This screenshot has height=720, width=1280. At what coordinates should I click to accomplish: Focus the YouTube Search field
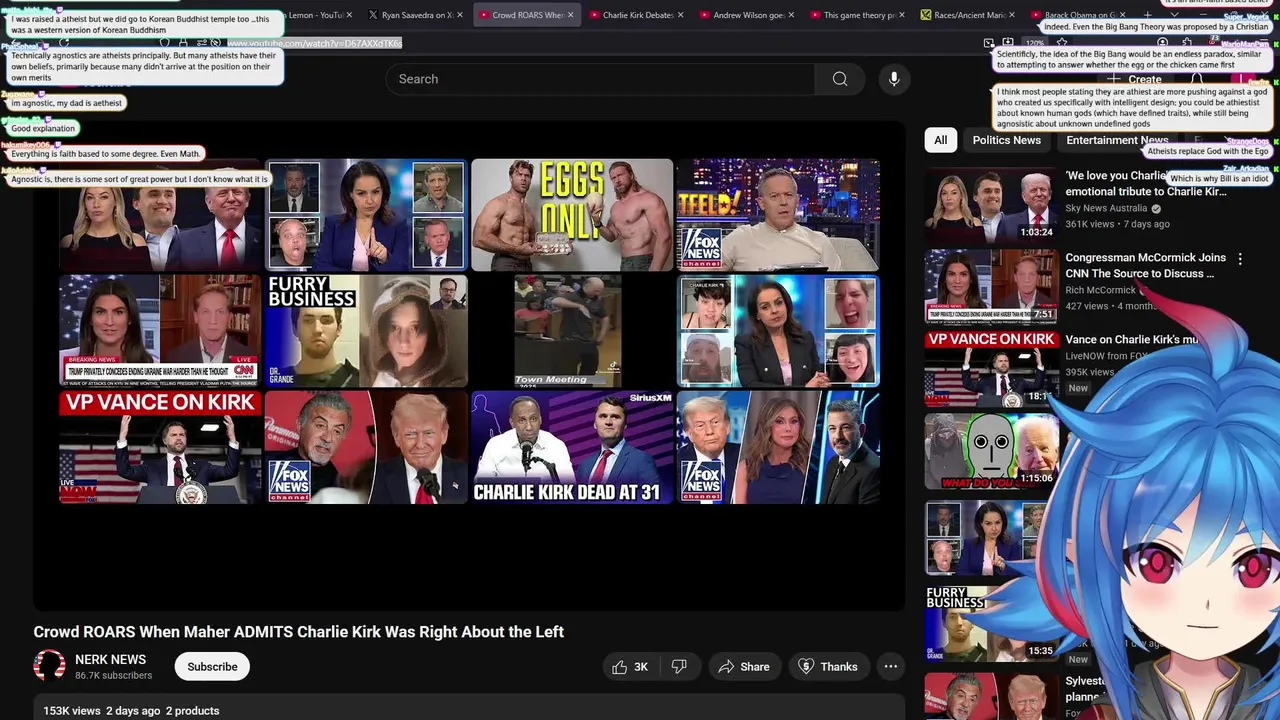600,79
